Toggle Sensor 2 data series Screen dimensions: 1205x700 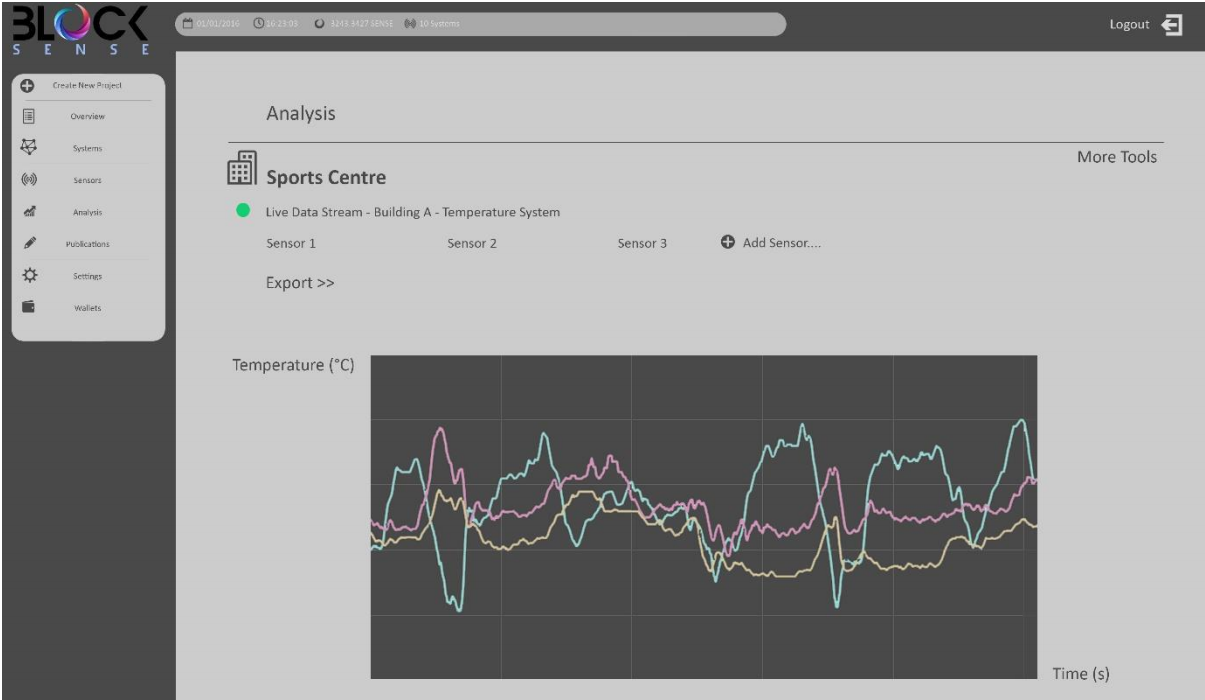(x=472, y=243)
